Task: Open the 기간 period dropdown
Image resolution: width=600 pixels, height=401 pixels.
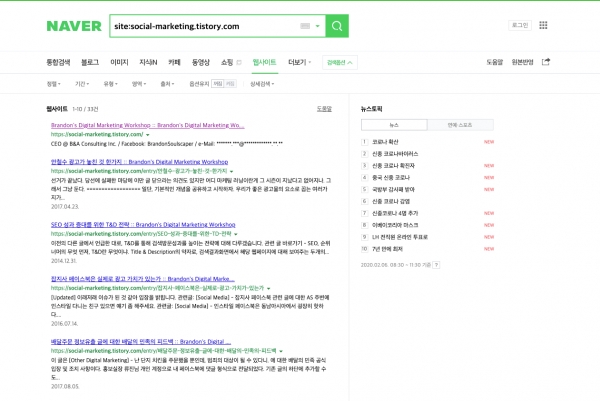Action: point(82,84)
